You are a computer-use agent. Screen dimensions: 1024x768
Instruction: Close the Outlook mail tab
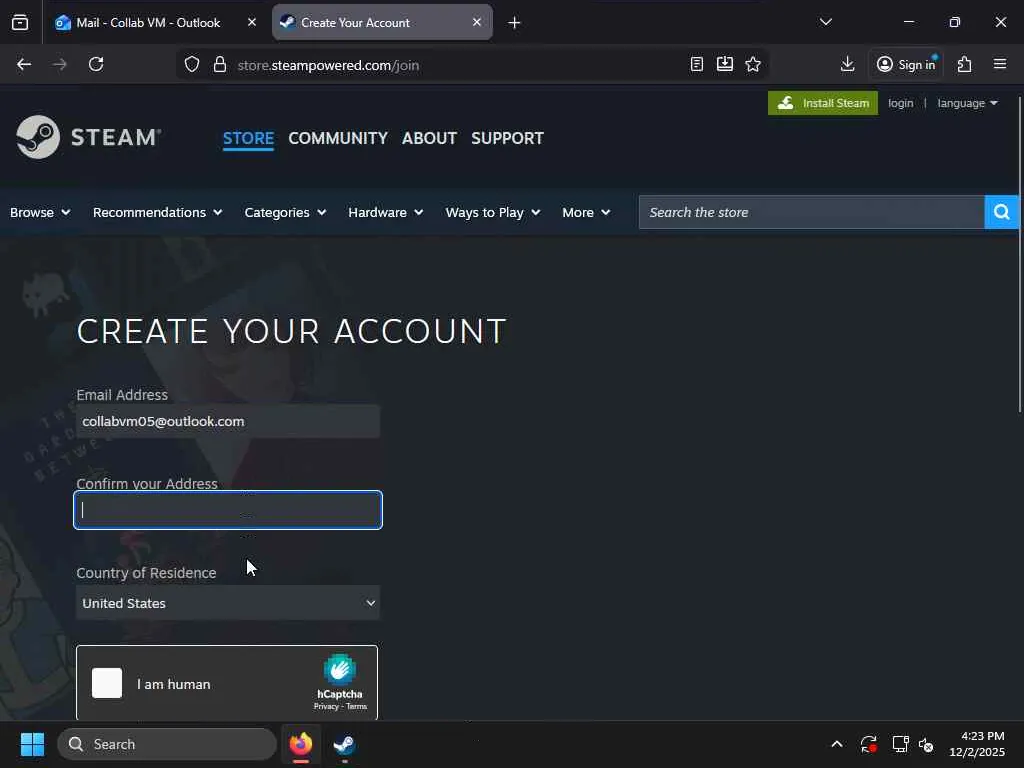(x=252, y=22)
